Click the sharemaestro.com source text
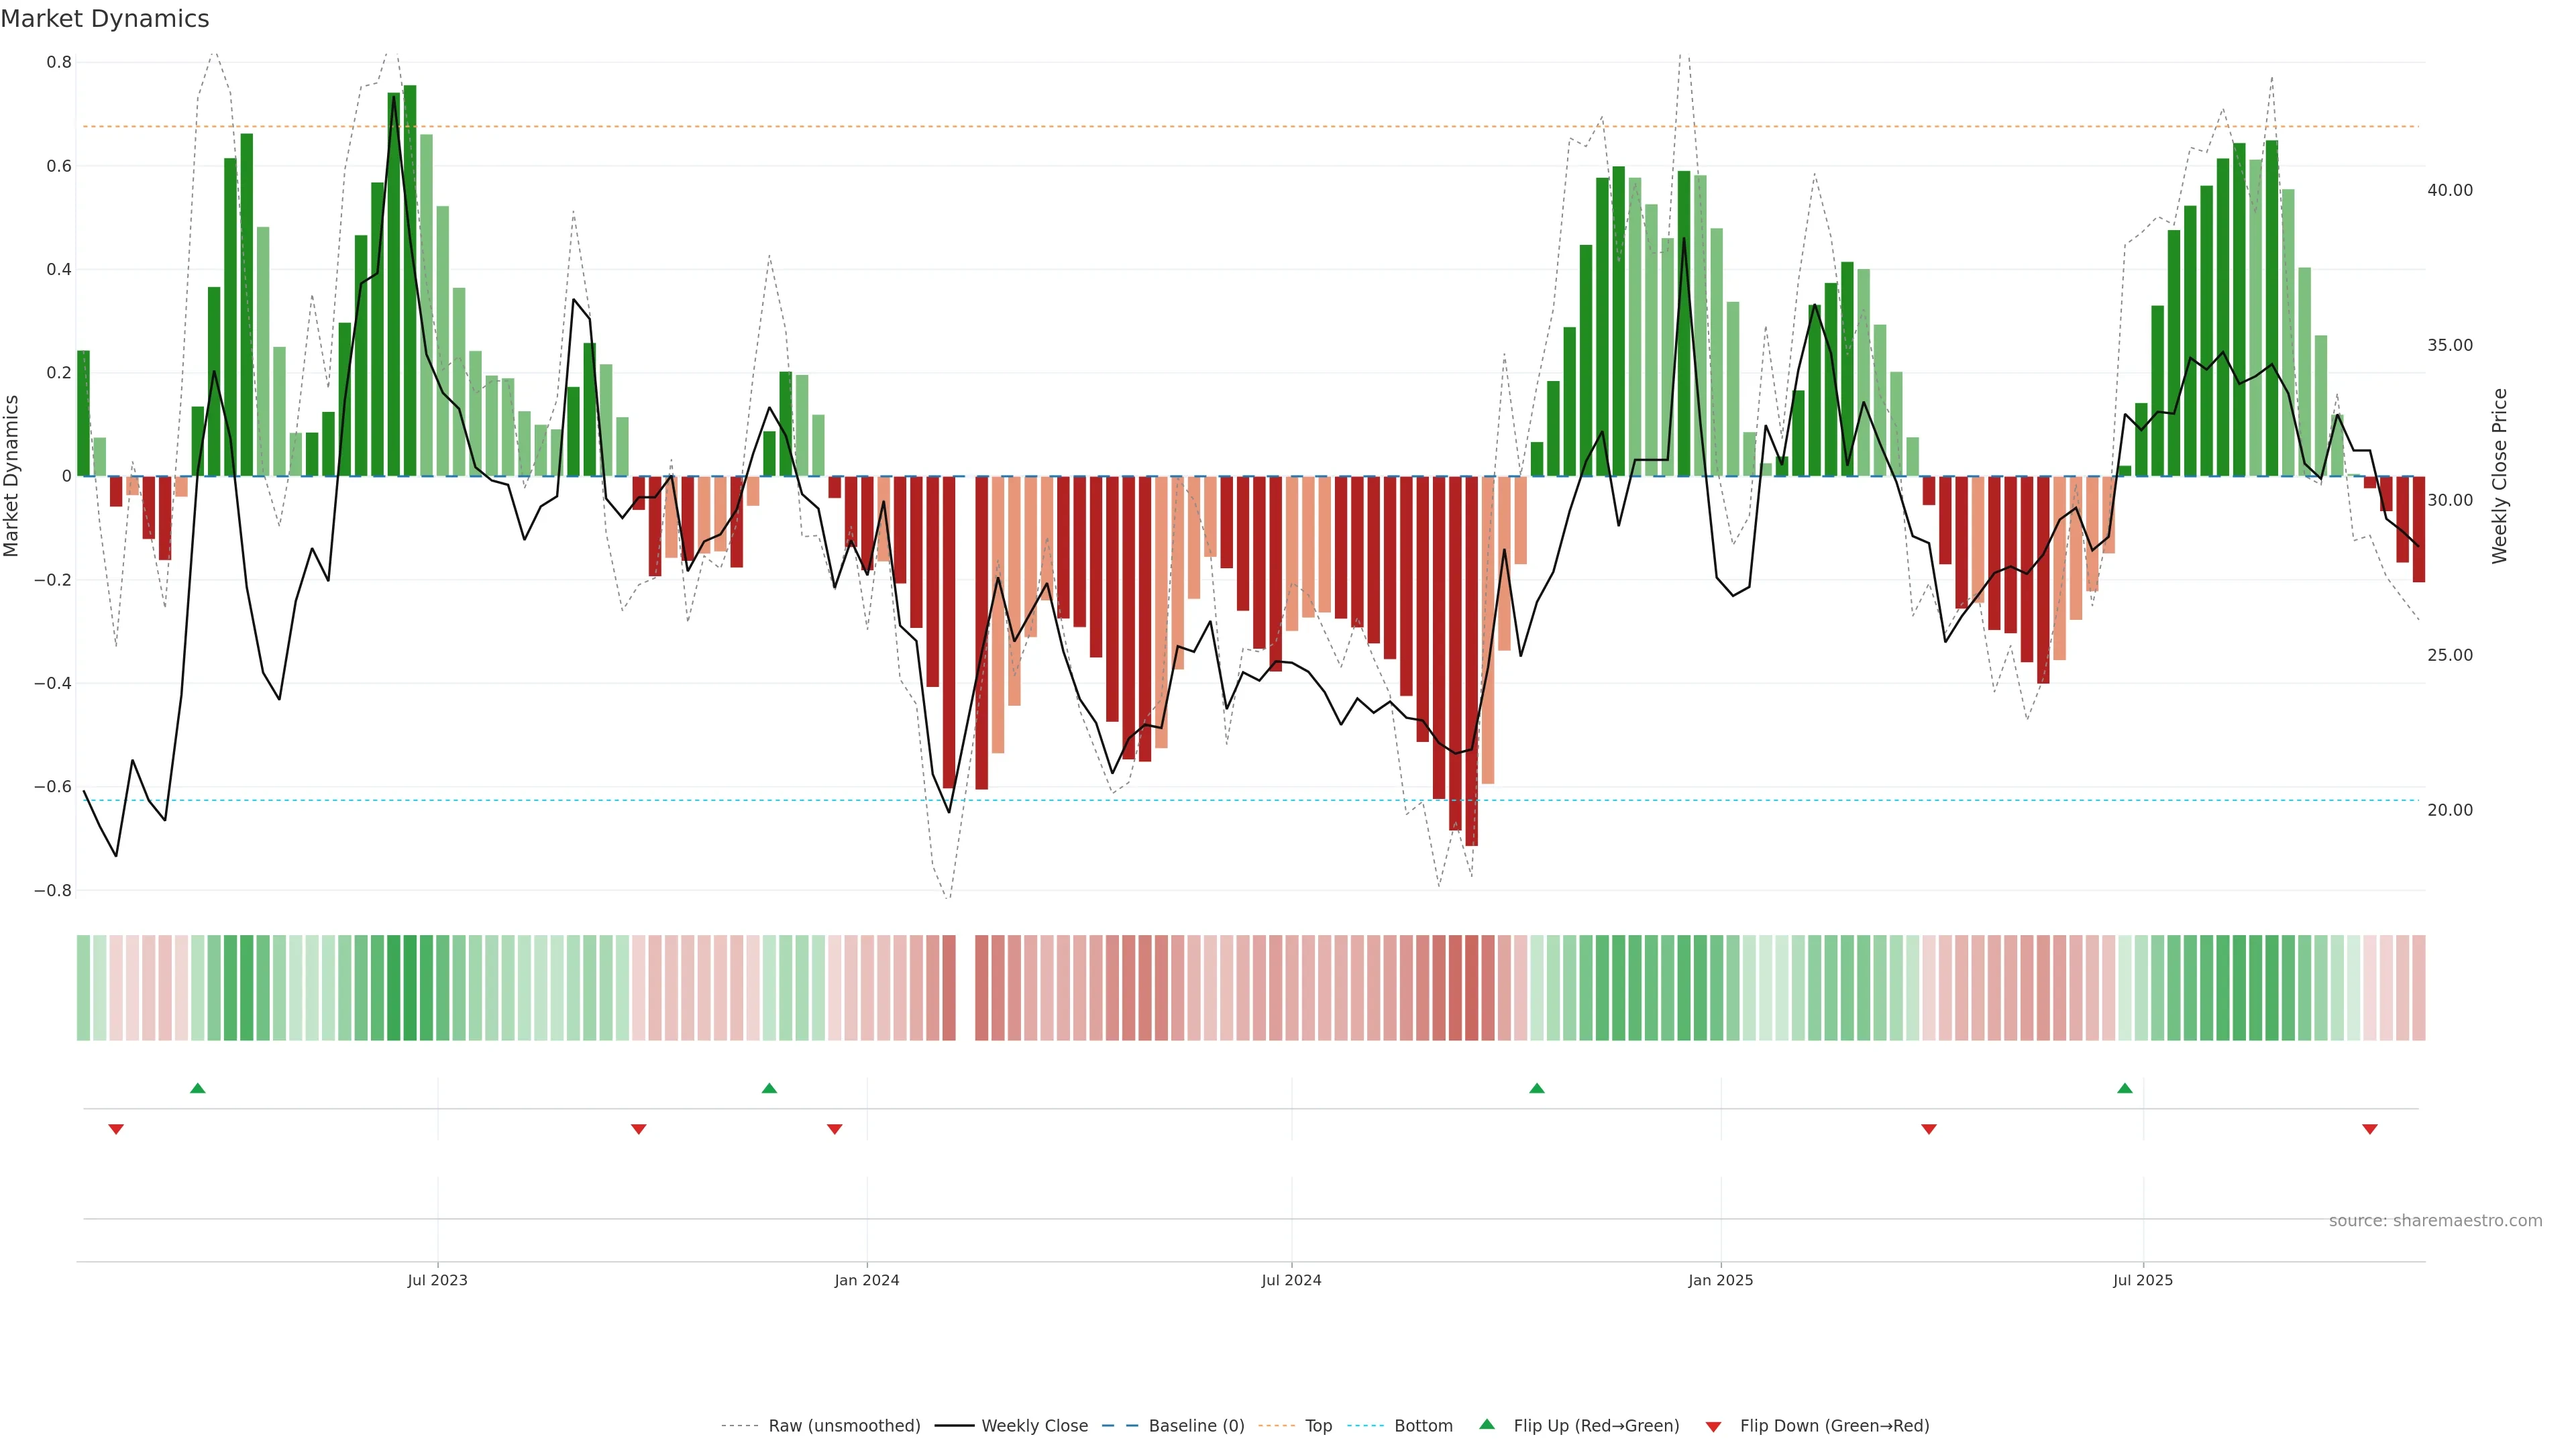 [x=2435, y=1221]
